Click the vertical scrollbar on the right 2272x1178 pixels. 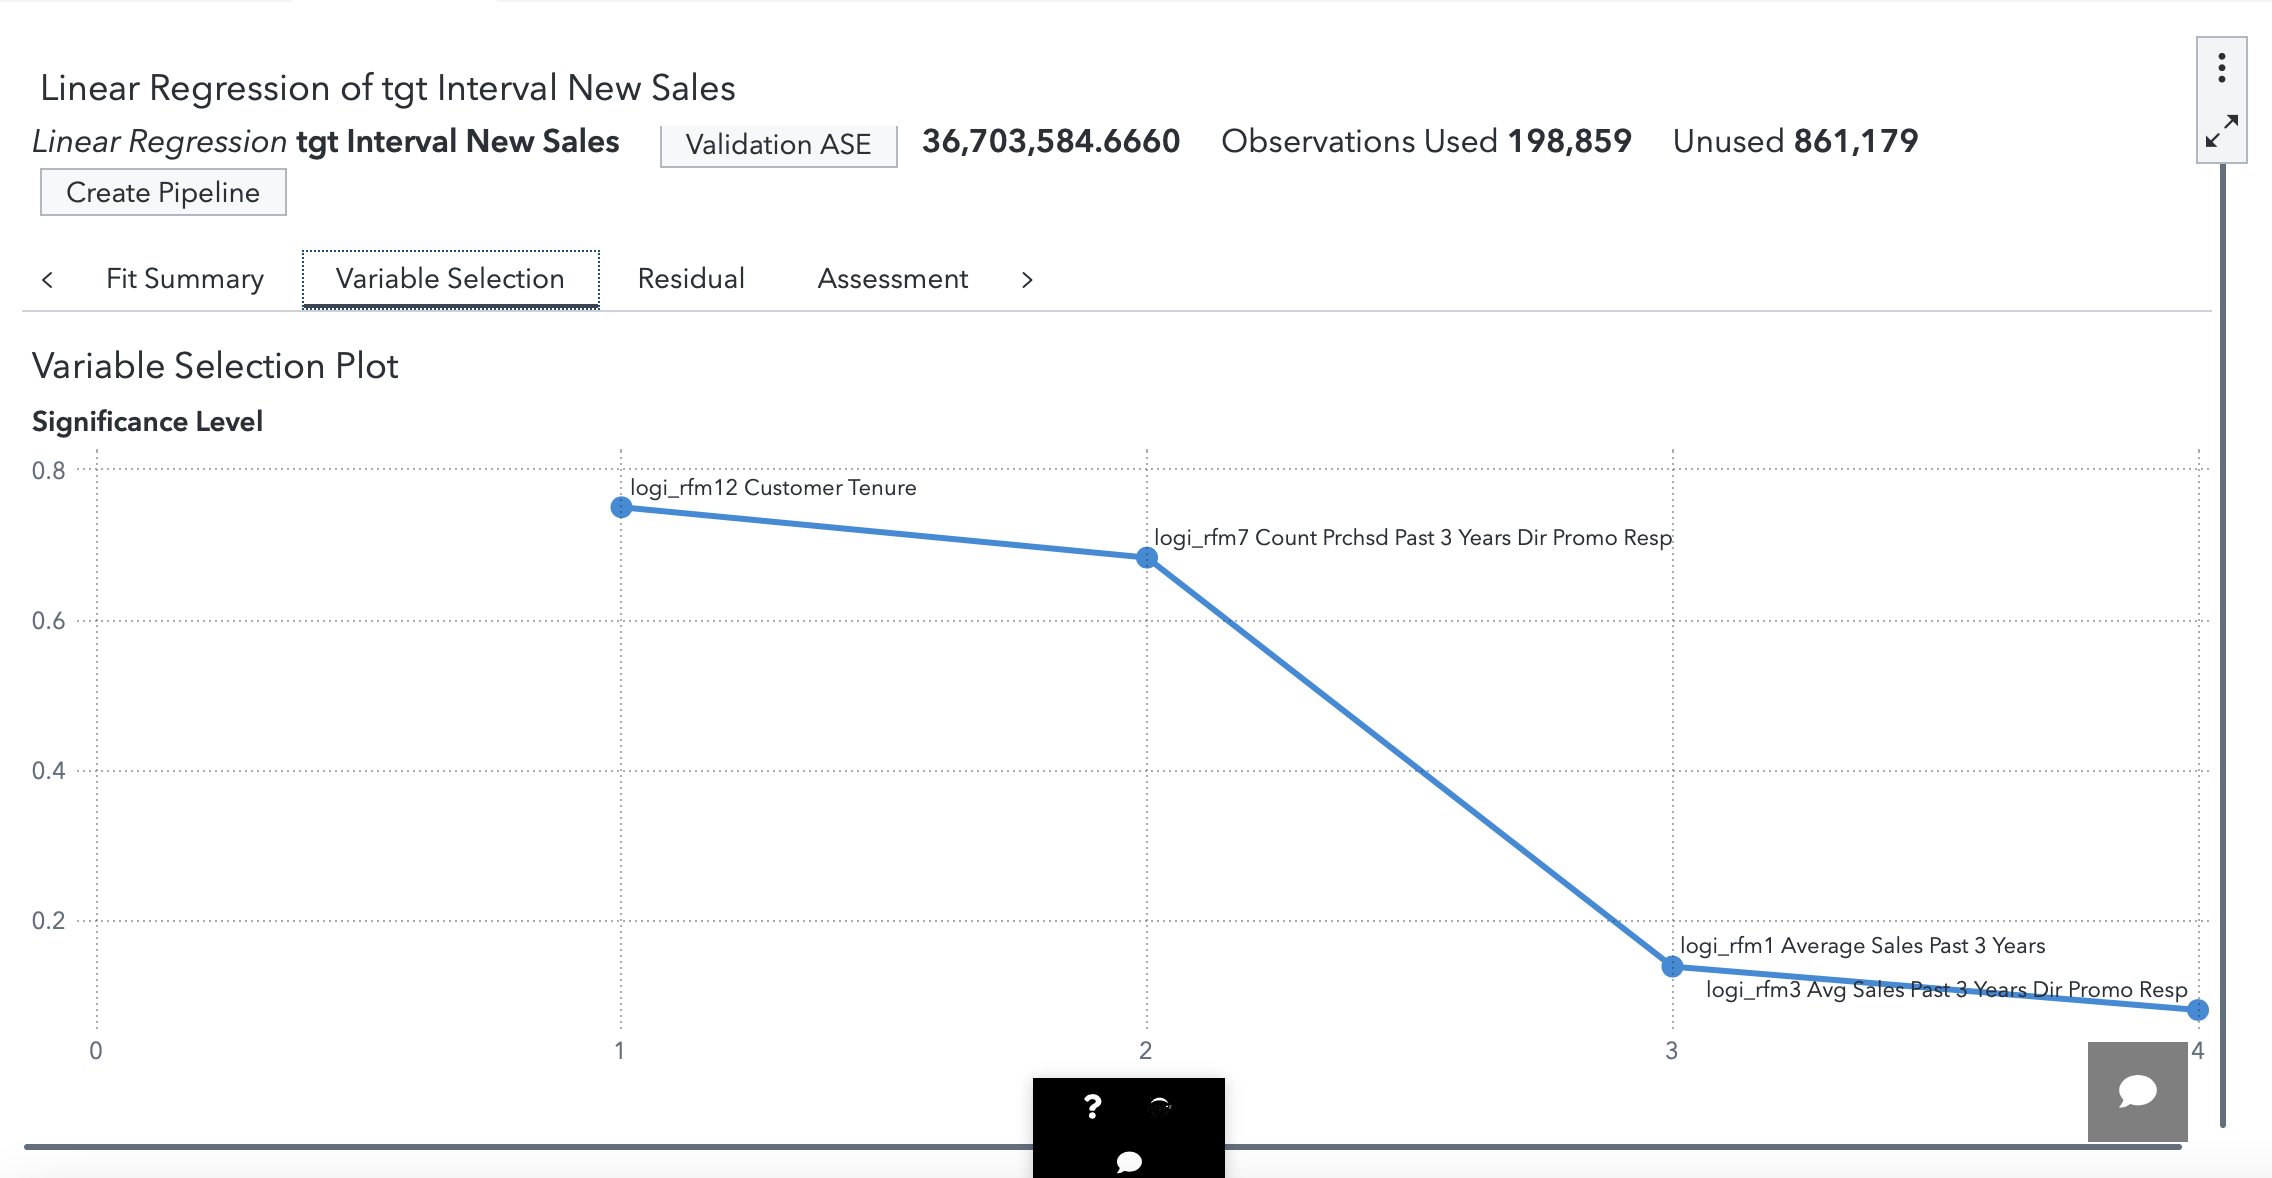coord(2222,640)
